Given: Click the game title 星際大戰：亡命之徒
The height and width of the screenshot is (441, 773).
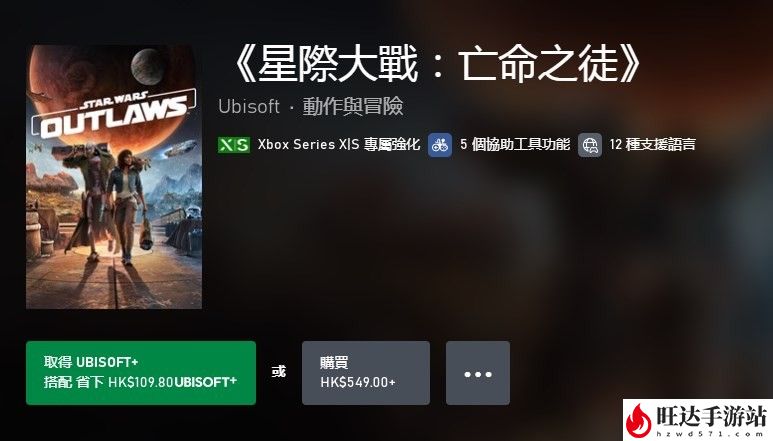Looking at the screenshot, I should (435, 64).
